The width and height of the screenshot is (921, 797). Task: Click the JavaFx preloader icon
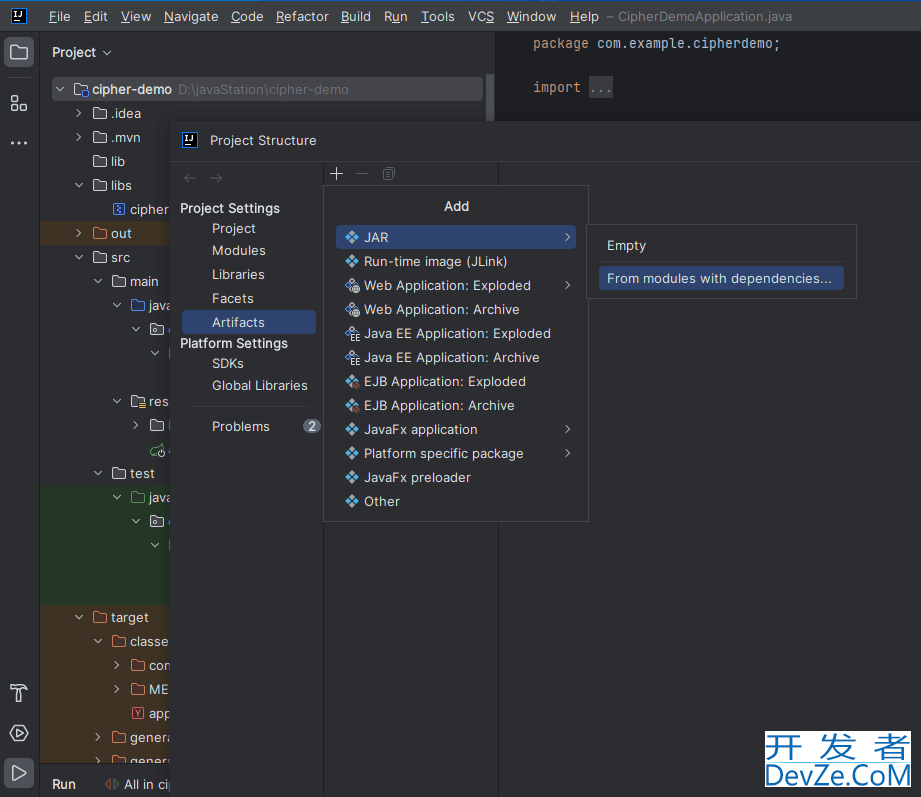(x=352, y=477)
